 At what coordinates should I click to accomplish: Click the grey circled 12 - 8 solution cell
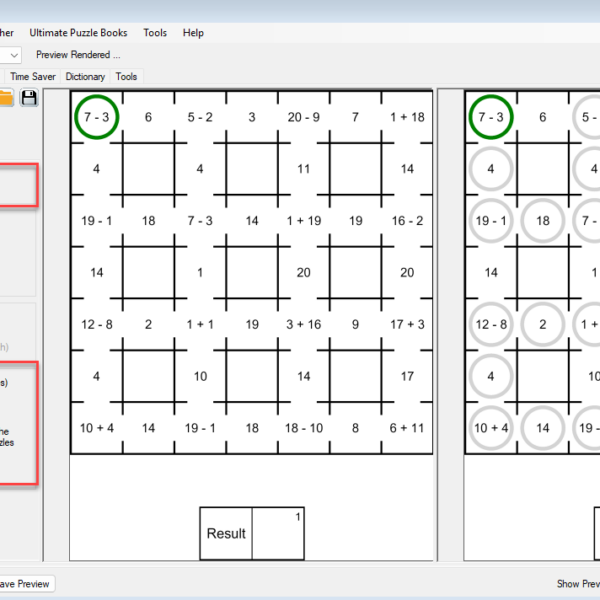pyautogui.click(x=491, y=324)
